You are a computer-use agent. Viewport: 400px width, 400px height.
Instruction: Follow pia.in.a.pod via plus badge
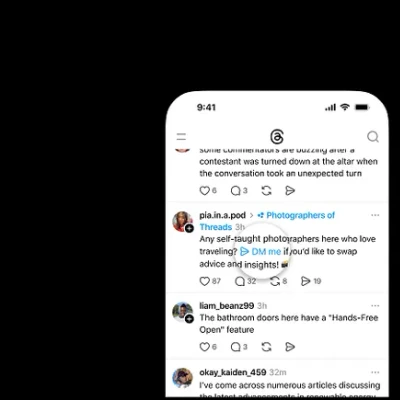tap(189, 228)
